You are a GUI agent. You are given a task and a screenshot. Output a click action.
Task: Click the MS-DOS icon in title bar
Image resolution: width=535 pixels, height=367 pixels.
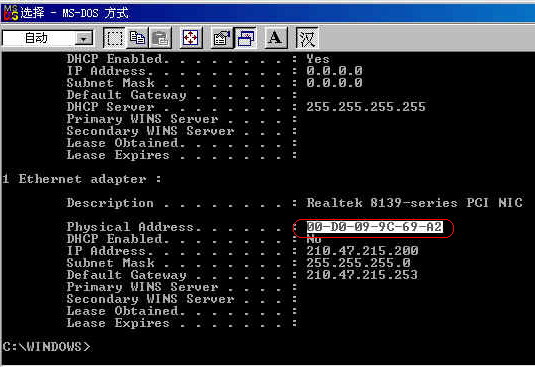[11, 13]
